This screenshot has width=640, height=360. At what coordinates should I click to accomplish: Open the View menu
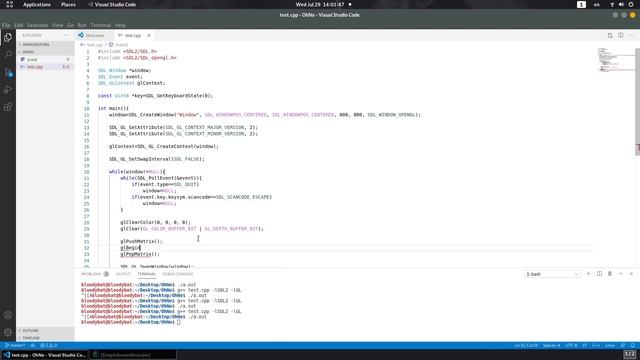coord(58,25)
